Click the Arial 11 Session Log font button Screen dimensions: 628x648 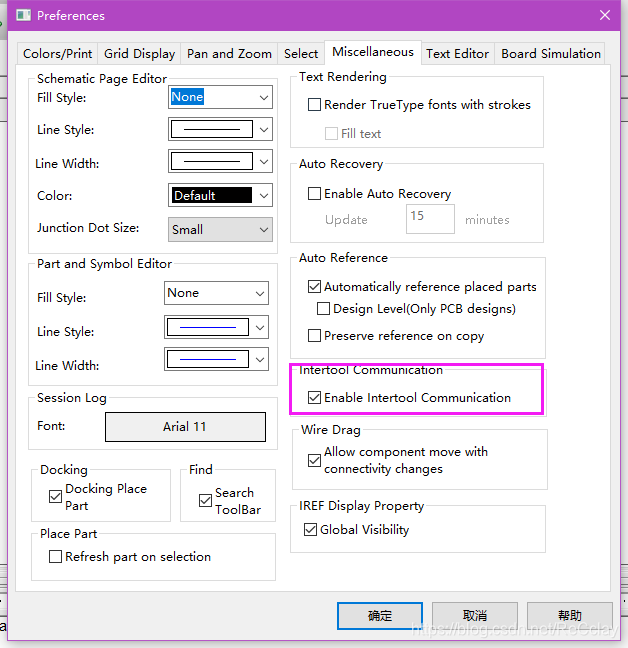(x=185, y=427)
